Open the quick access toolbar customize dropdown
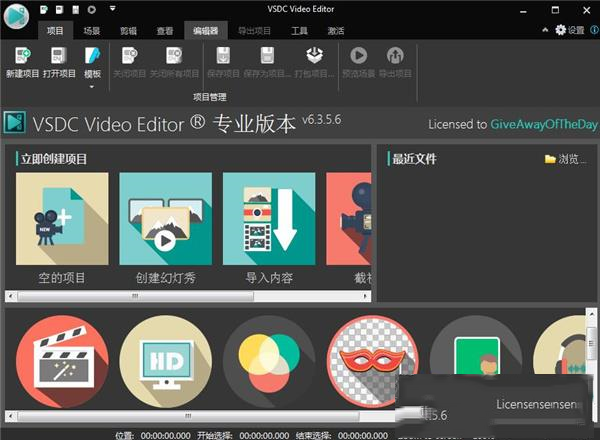Viewport: 600px width, 440px height. click(x=112, y=8)
